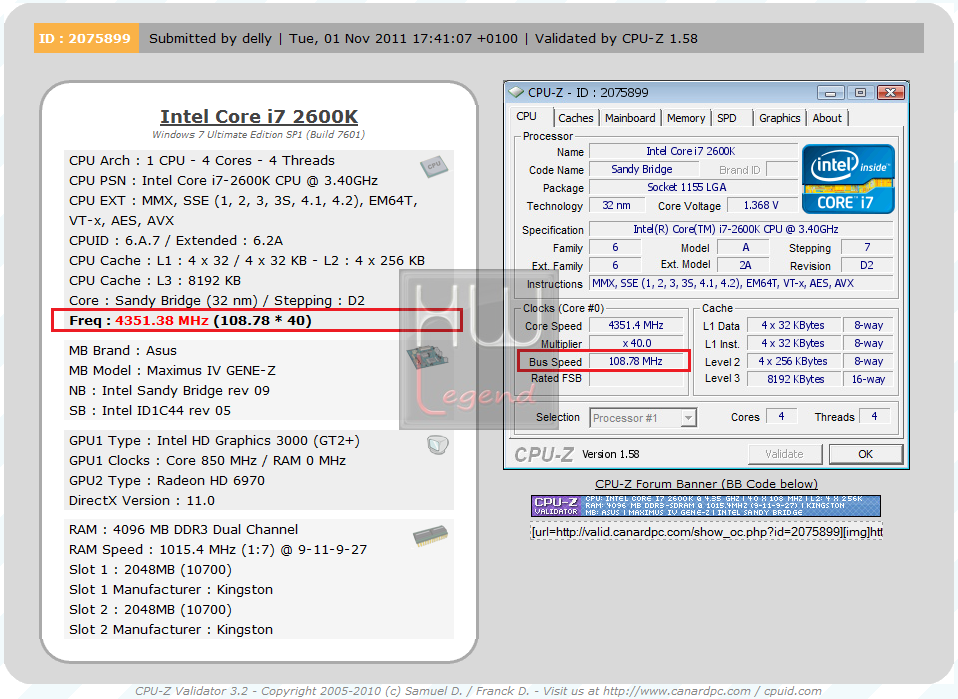Click the 'CPU Cache : L3 : 8192 KB' line
This screenshot has height=699, width=958.
coord(155,280)
